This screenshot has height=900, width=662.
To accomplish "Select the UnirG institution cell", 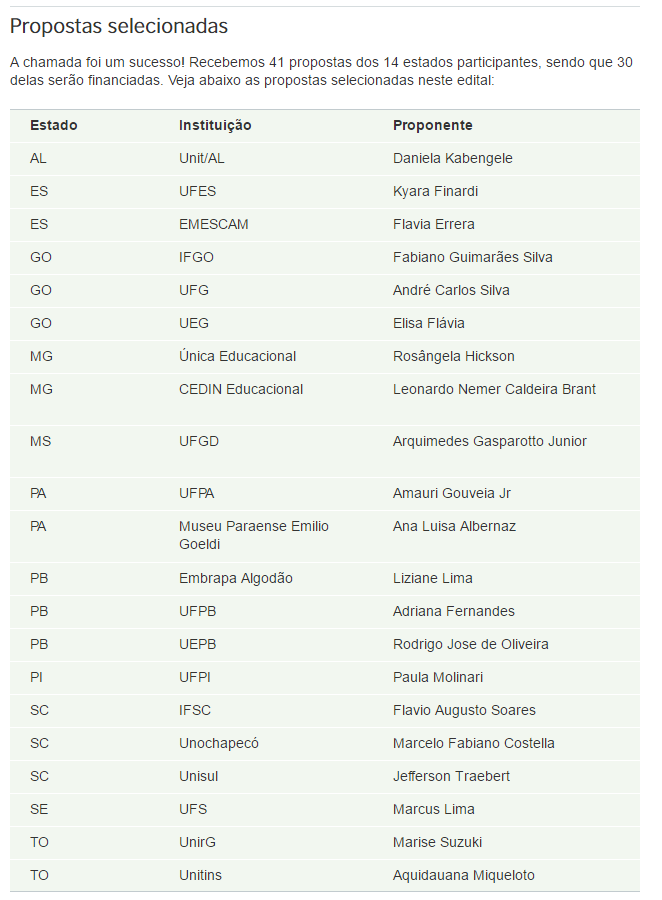I will [198, 843].
